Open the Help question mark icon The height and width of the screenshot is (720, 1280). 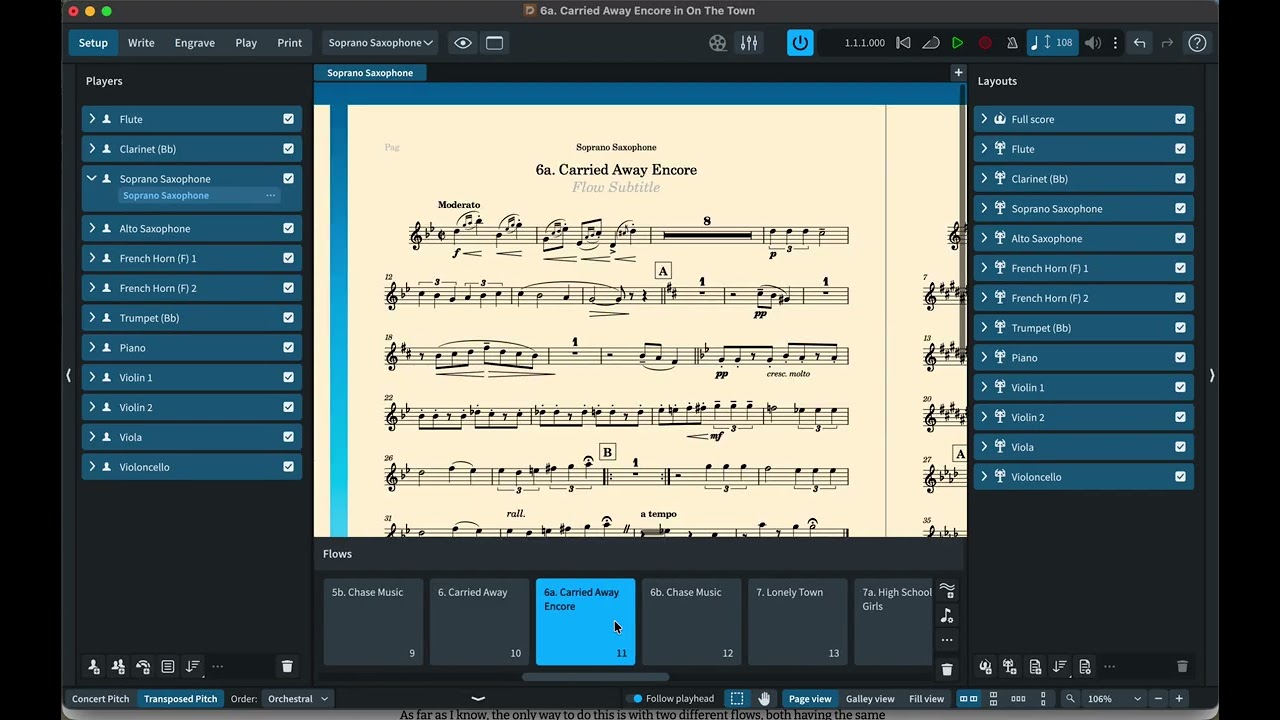tap(1197, 43)
